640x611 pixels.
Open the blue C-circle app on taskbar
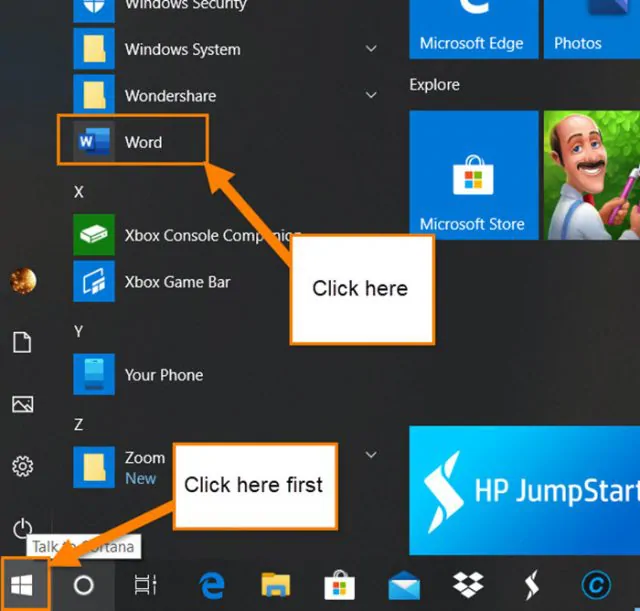pyautogui.click(x=596, y=585)
